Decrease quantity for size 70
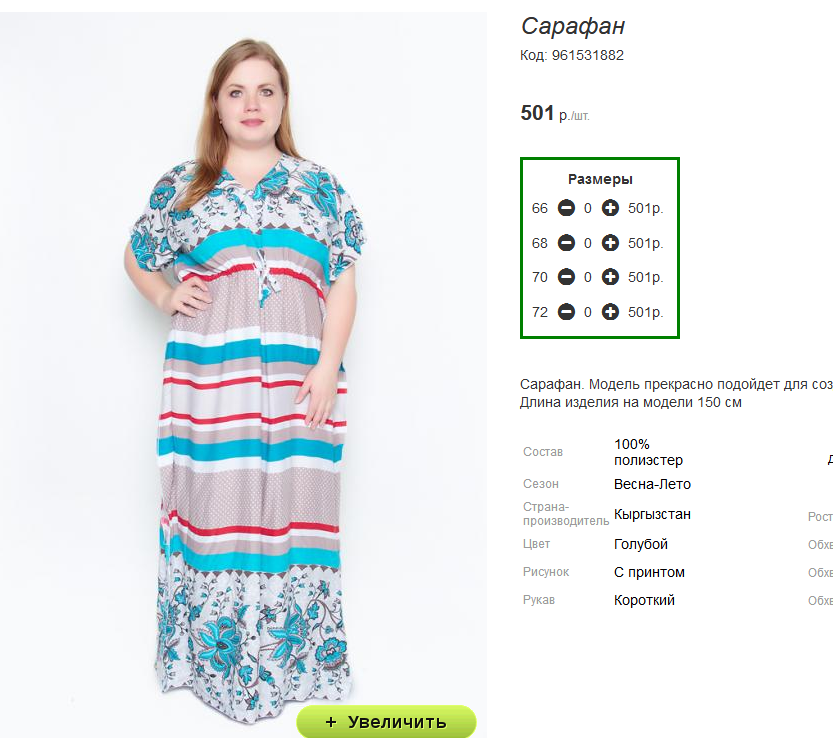This screenshot has height=738, width=833. [x=566, y=277]
